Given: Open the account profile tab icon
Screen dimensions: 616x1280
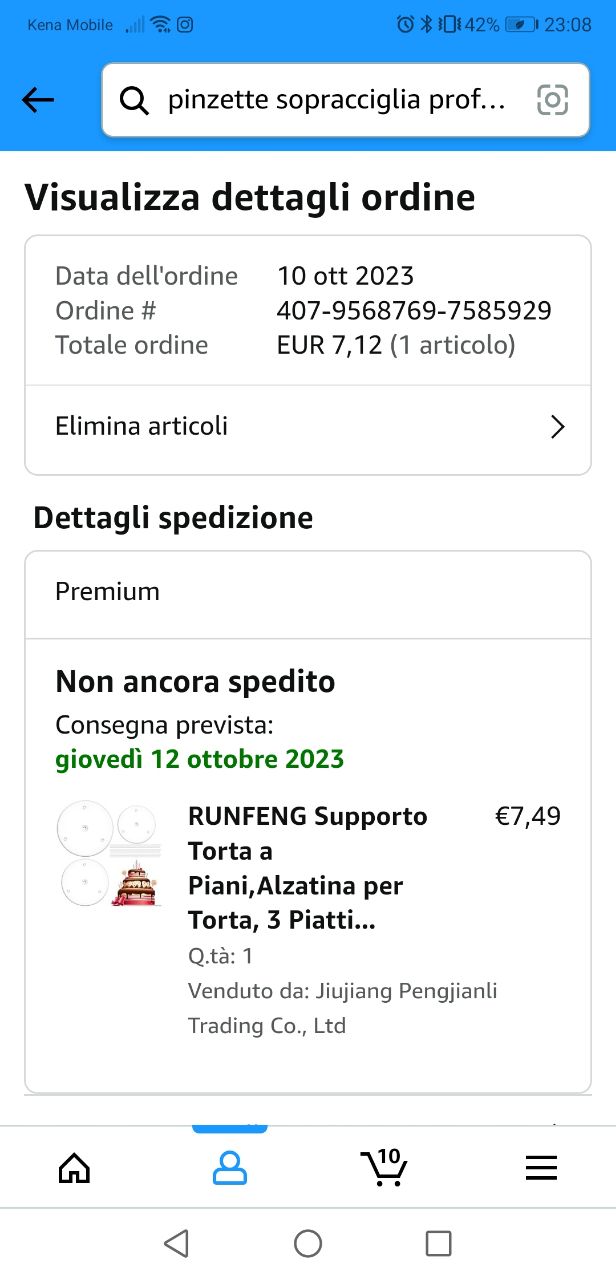Looking at the screenshot, I should pos(230,1167).
